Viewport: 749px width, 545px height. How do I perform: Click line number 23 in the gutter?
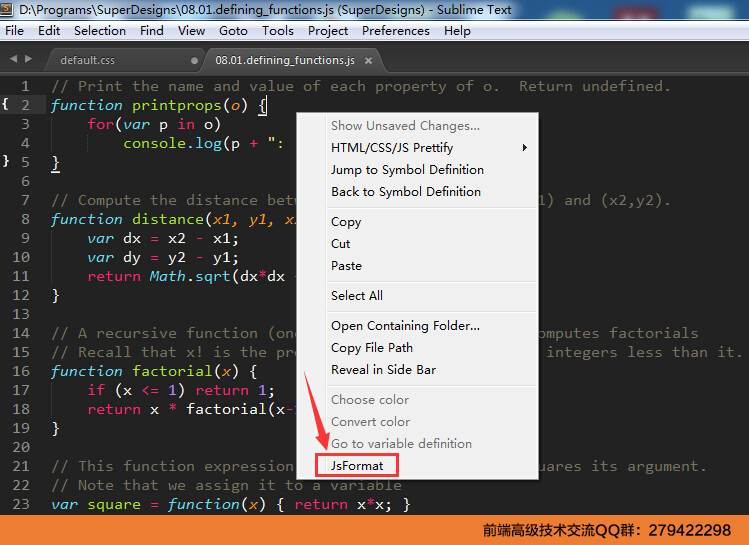tap(21, 504)
